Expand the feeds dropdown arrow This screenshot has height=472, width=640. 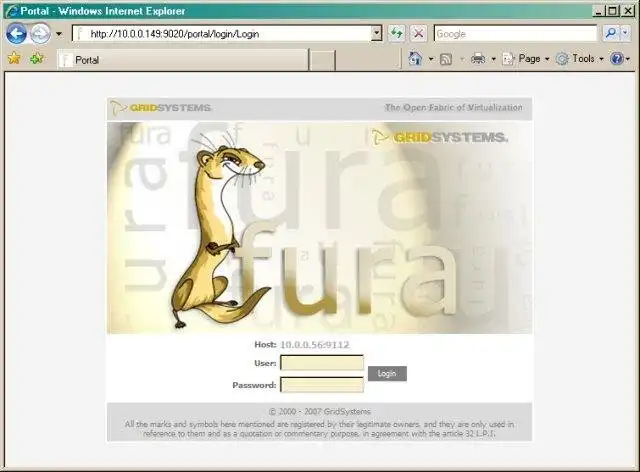point(462,60)
